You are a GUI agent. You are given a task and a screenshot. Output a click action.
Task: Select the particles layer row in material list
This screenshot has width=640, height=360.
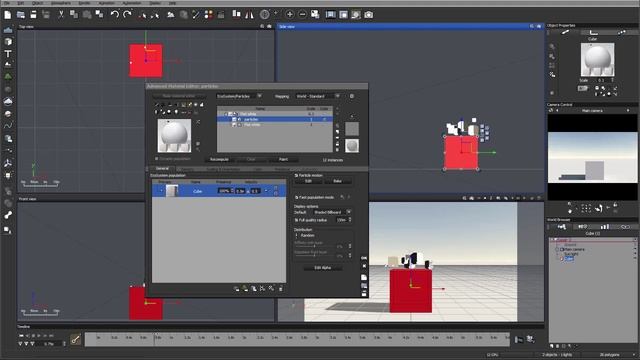coord(275,119)
